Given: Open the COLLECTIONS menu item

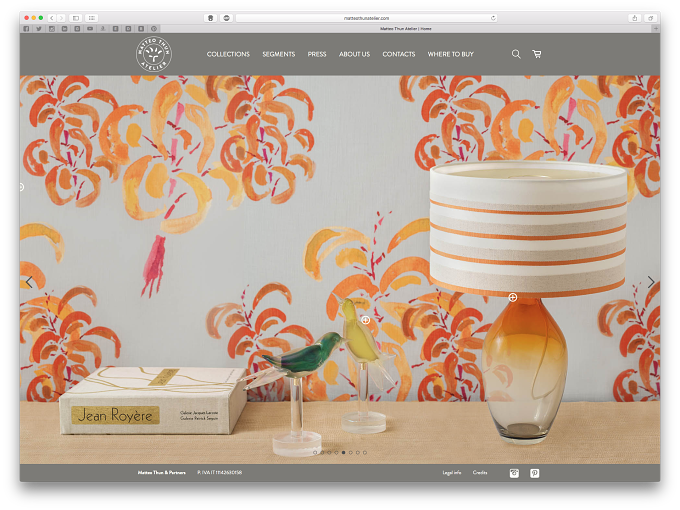Looking at the screenshot, I should click(x=228, y=54).
